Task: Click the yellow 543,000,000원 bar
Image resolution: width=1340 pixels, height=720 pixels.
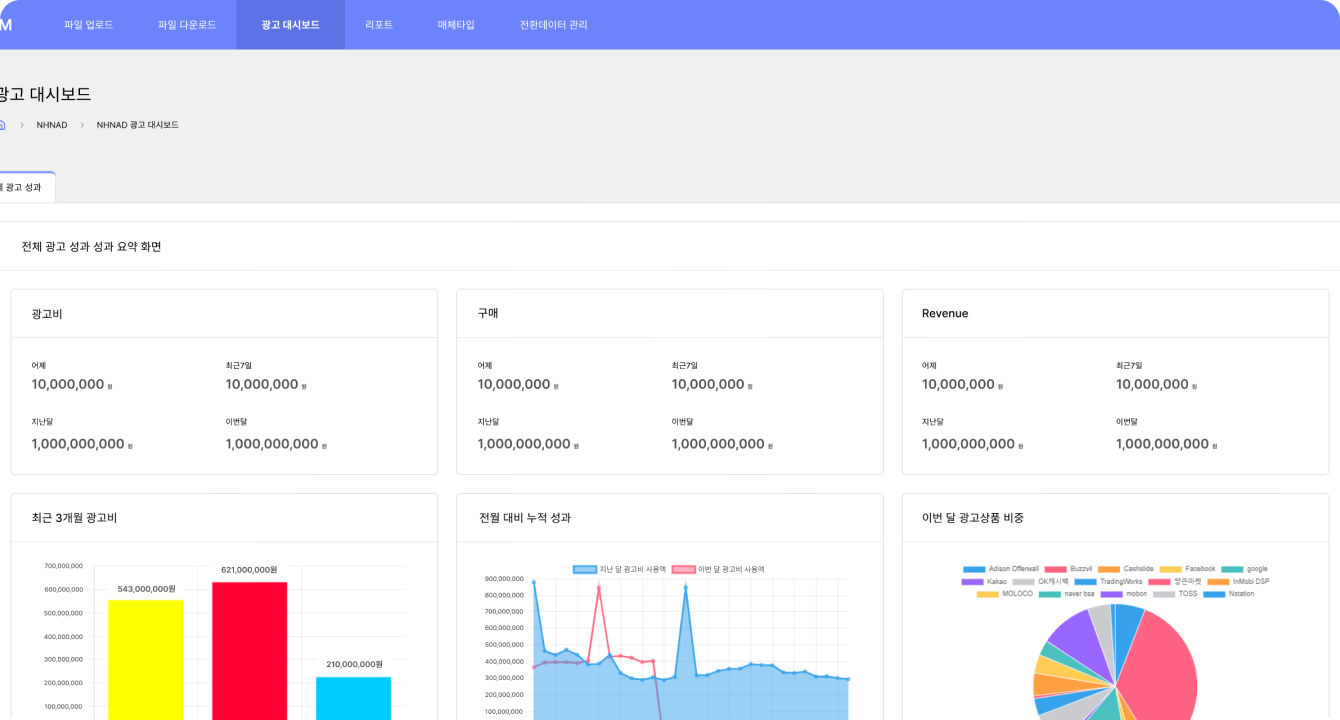Action: tap(146, 658)
